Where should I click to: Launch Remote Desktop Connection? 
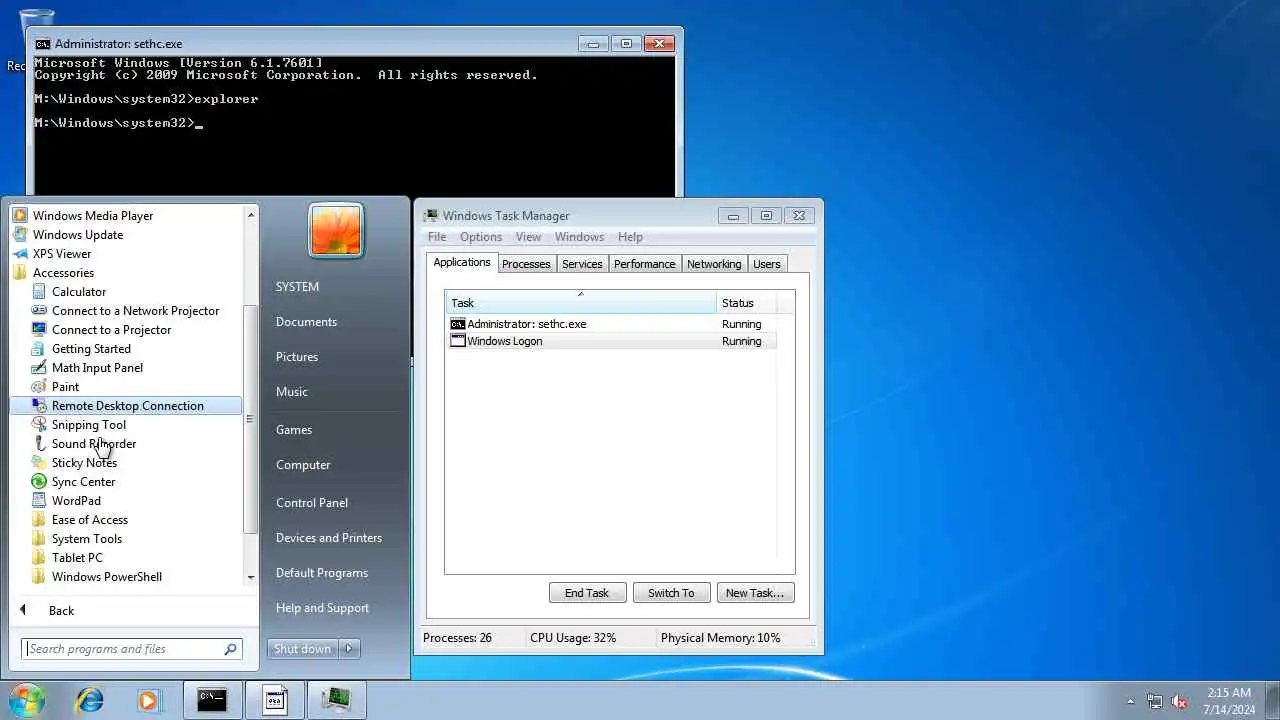(127, 405)
